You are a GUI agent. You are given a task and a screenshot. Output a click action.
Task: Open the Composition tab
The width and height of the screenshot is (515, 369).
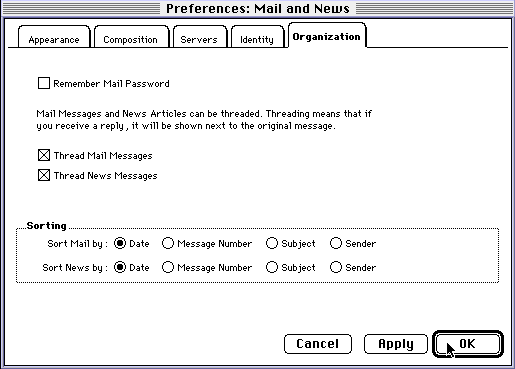tap(132, 37)
